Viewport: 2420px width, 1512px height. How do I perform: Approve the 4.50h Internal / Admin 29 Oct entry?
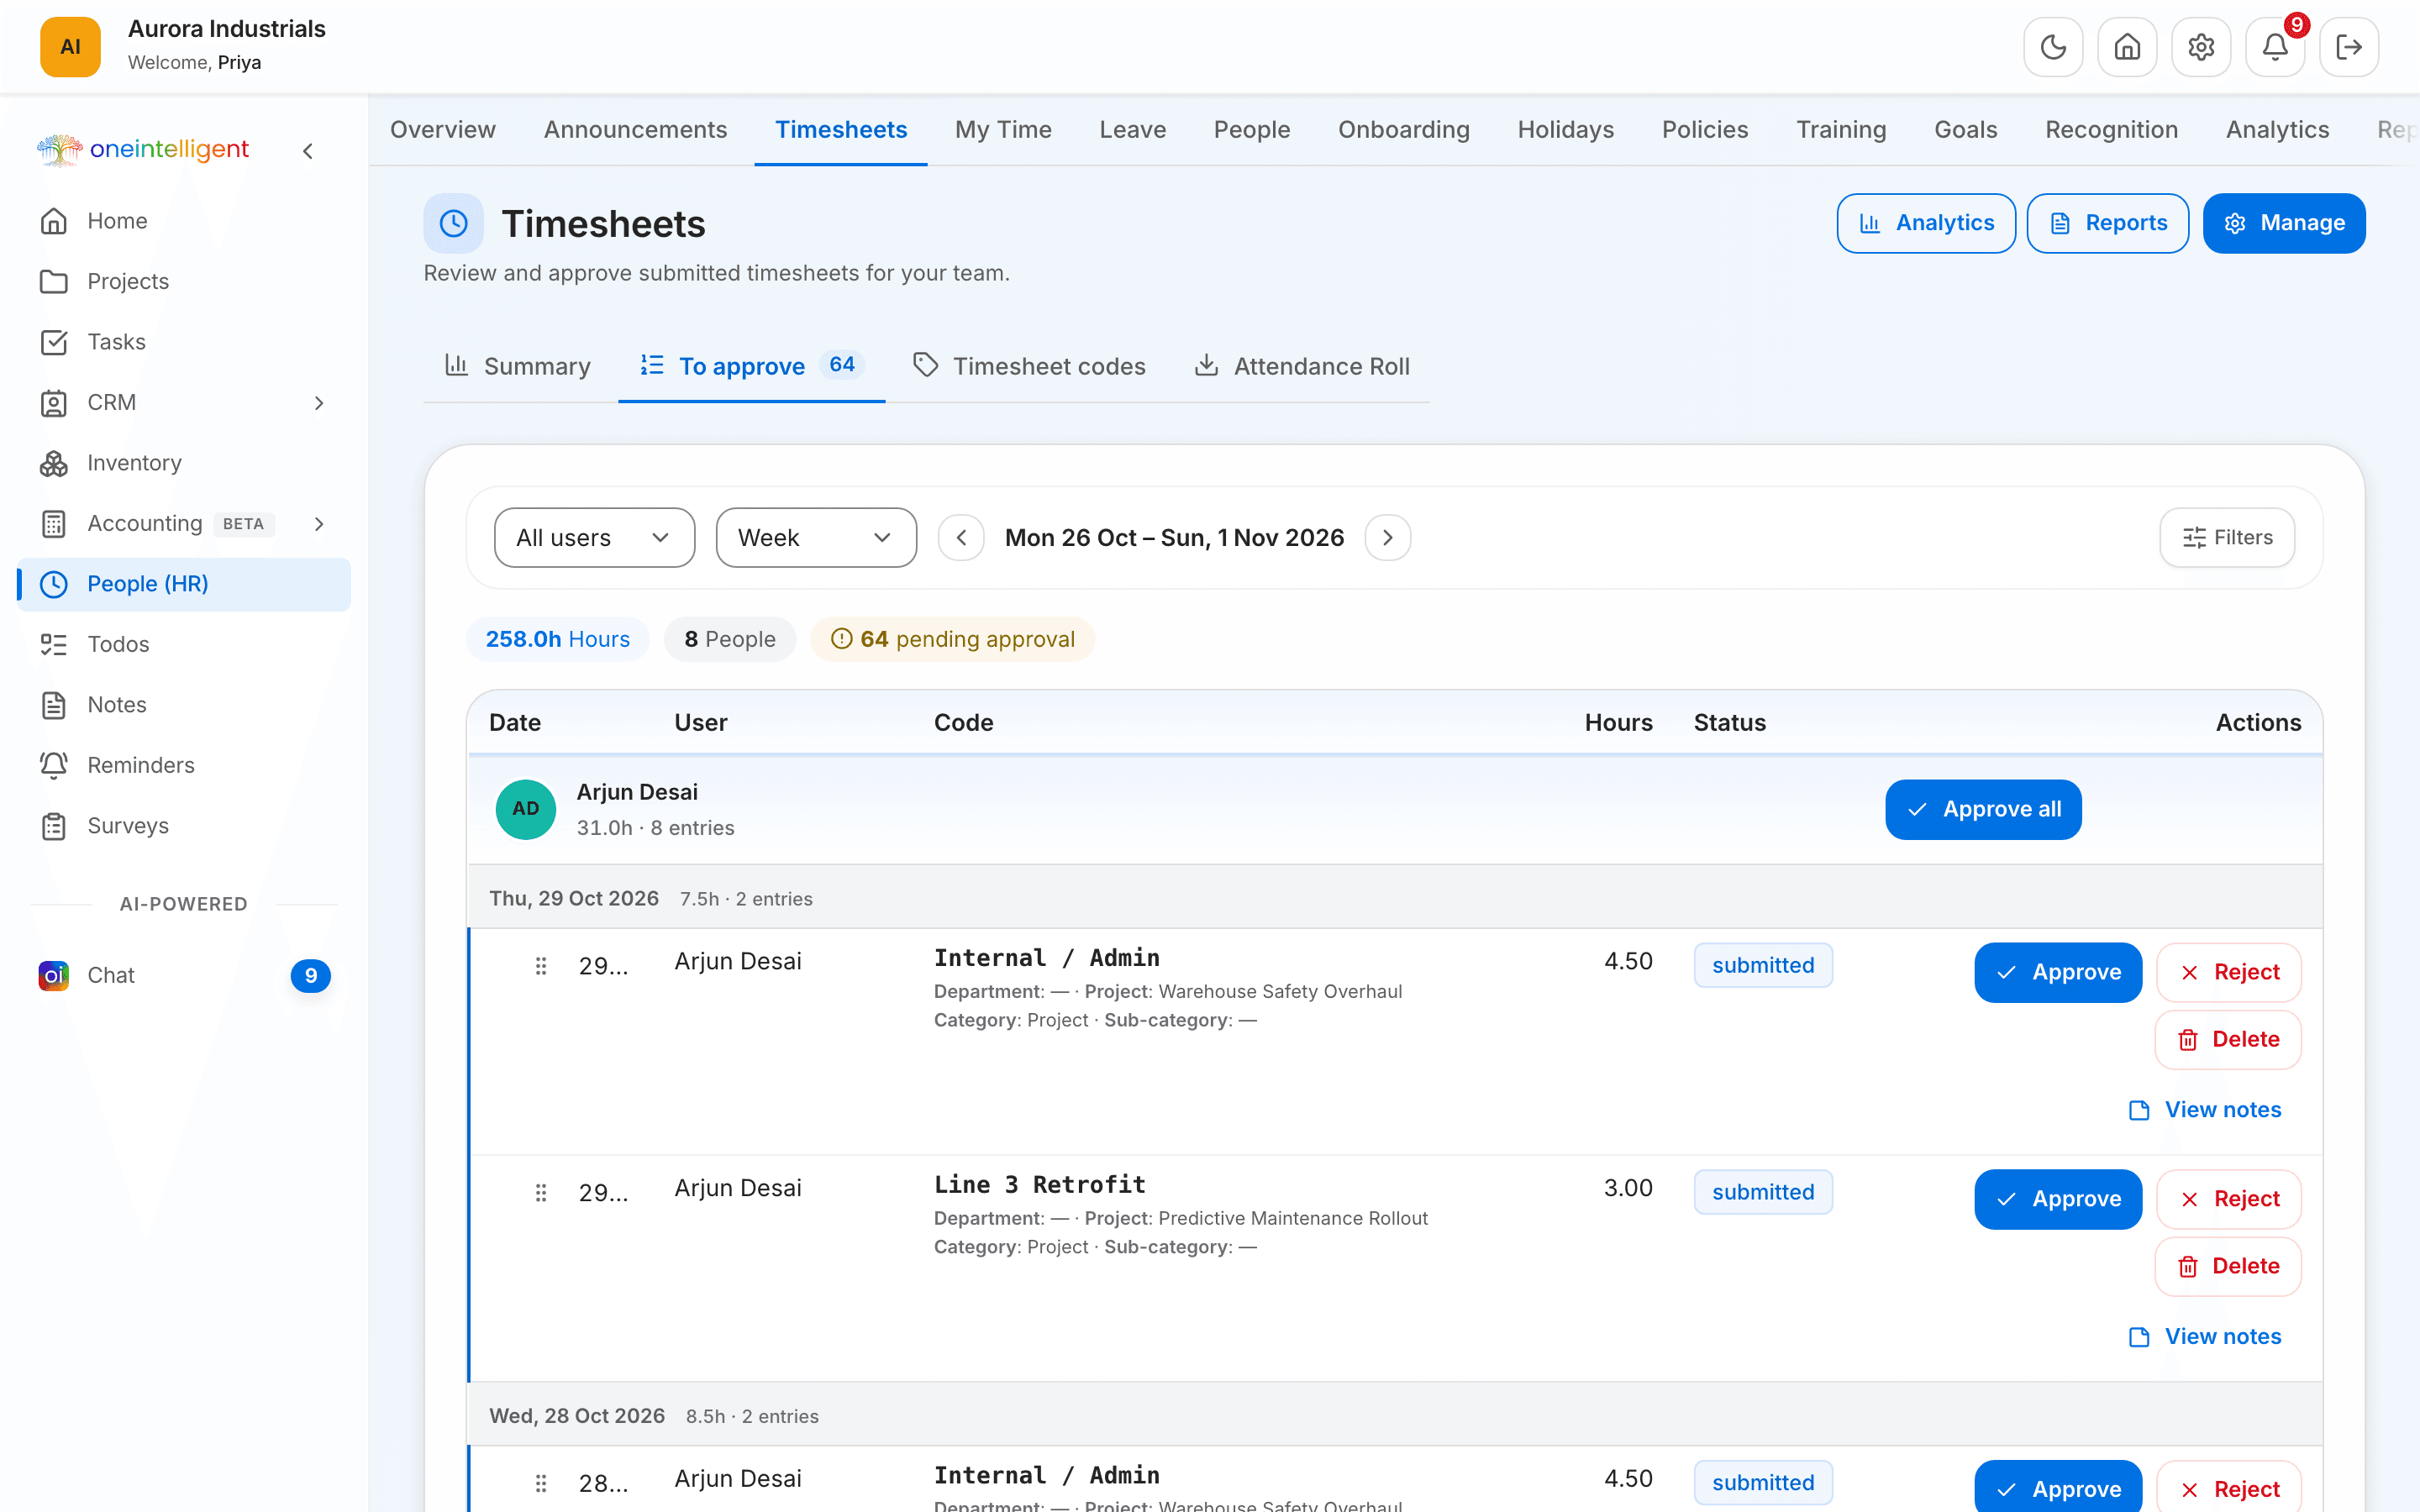[x=2058, y=973]
